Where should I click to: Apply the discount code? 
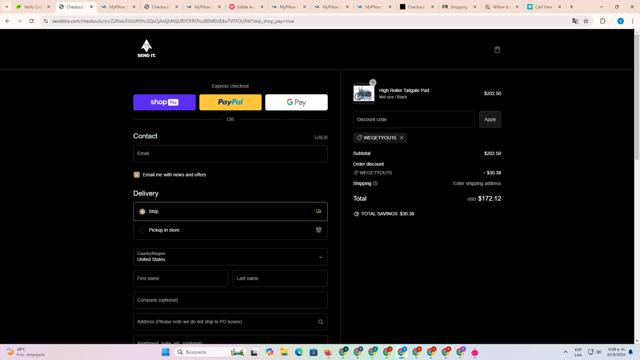point(490,120)
